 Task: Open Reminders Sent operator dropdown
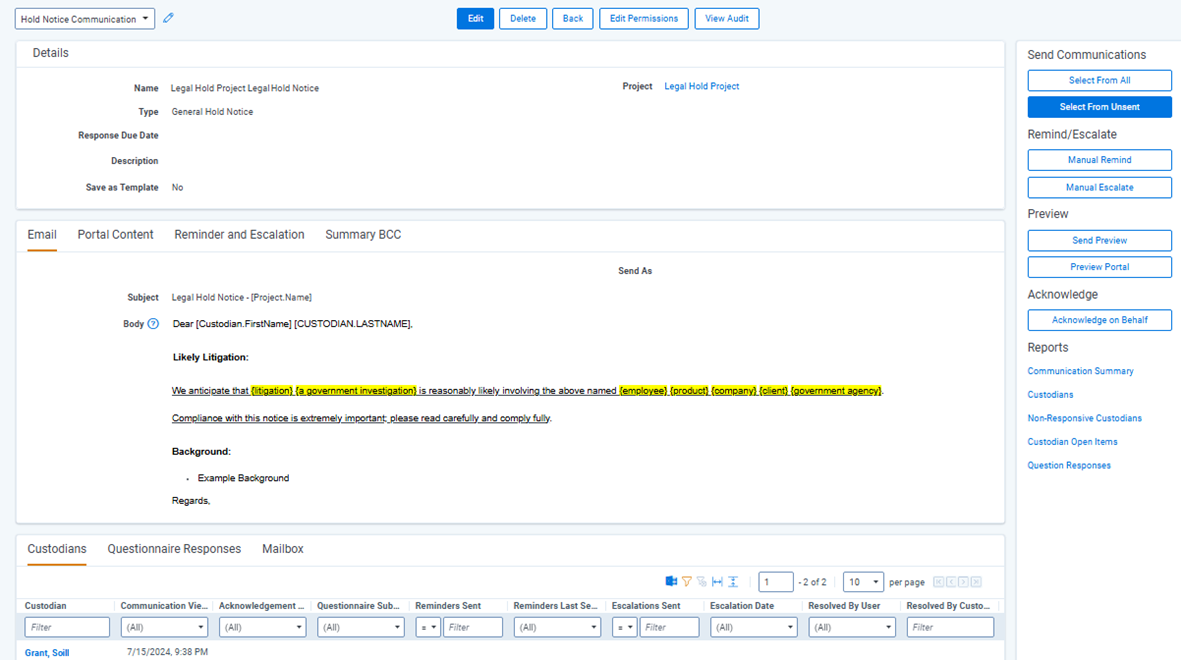pyautogui.click(x=428, y=627)
